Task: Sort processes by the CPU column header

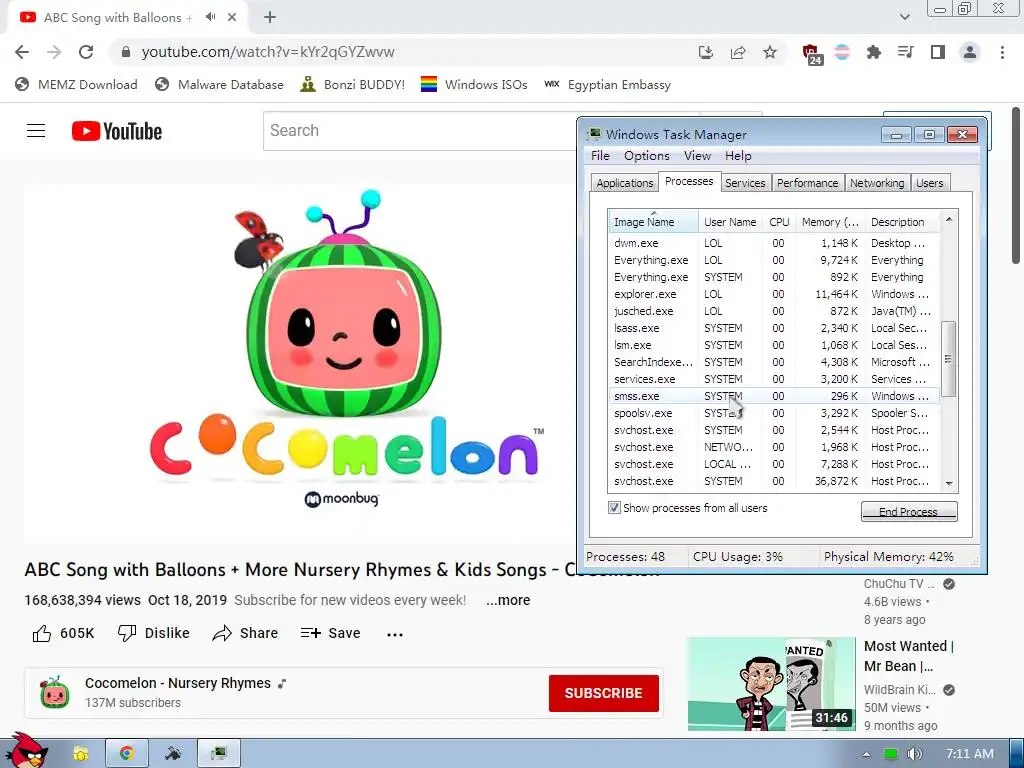Action: point(779,222)
